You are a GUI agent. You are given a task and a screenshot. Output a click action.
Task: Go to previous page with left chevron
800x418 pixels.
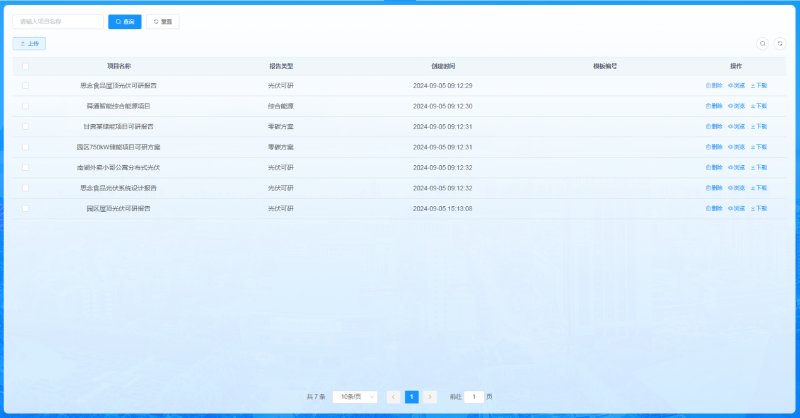(394, 397)
